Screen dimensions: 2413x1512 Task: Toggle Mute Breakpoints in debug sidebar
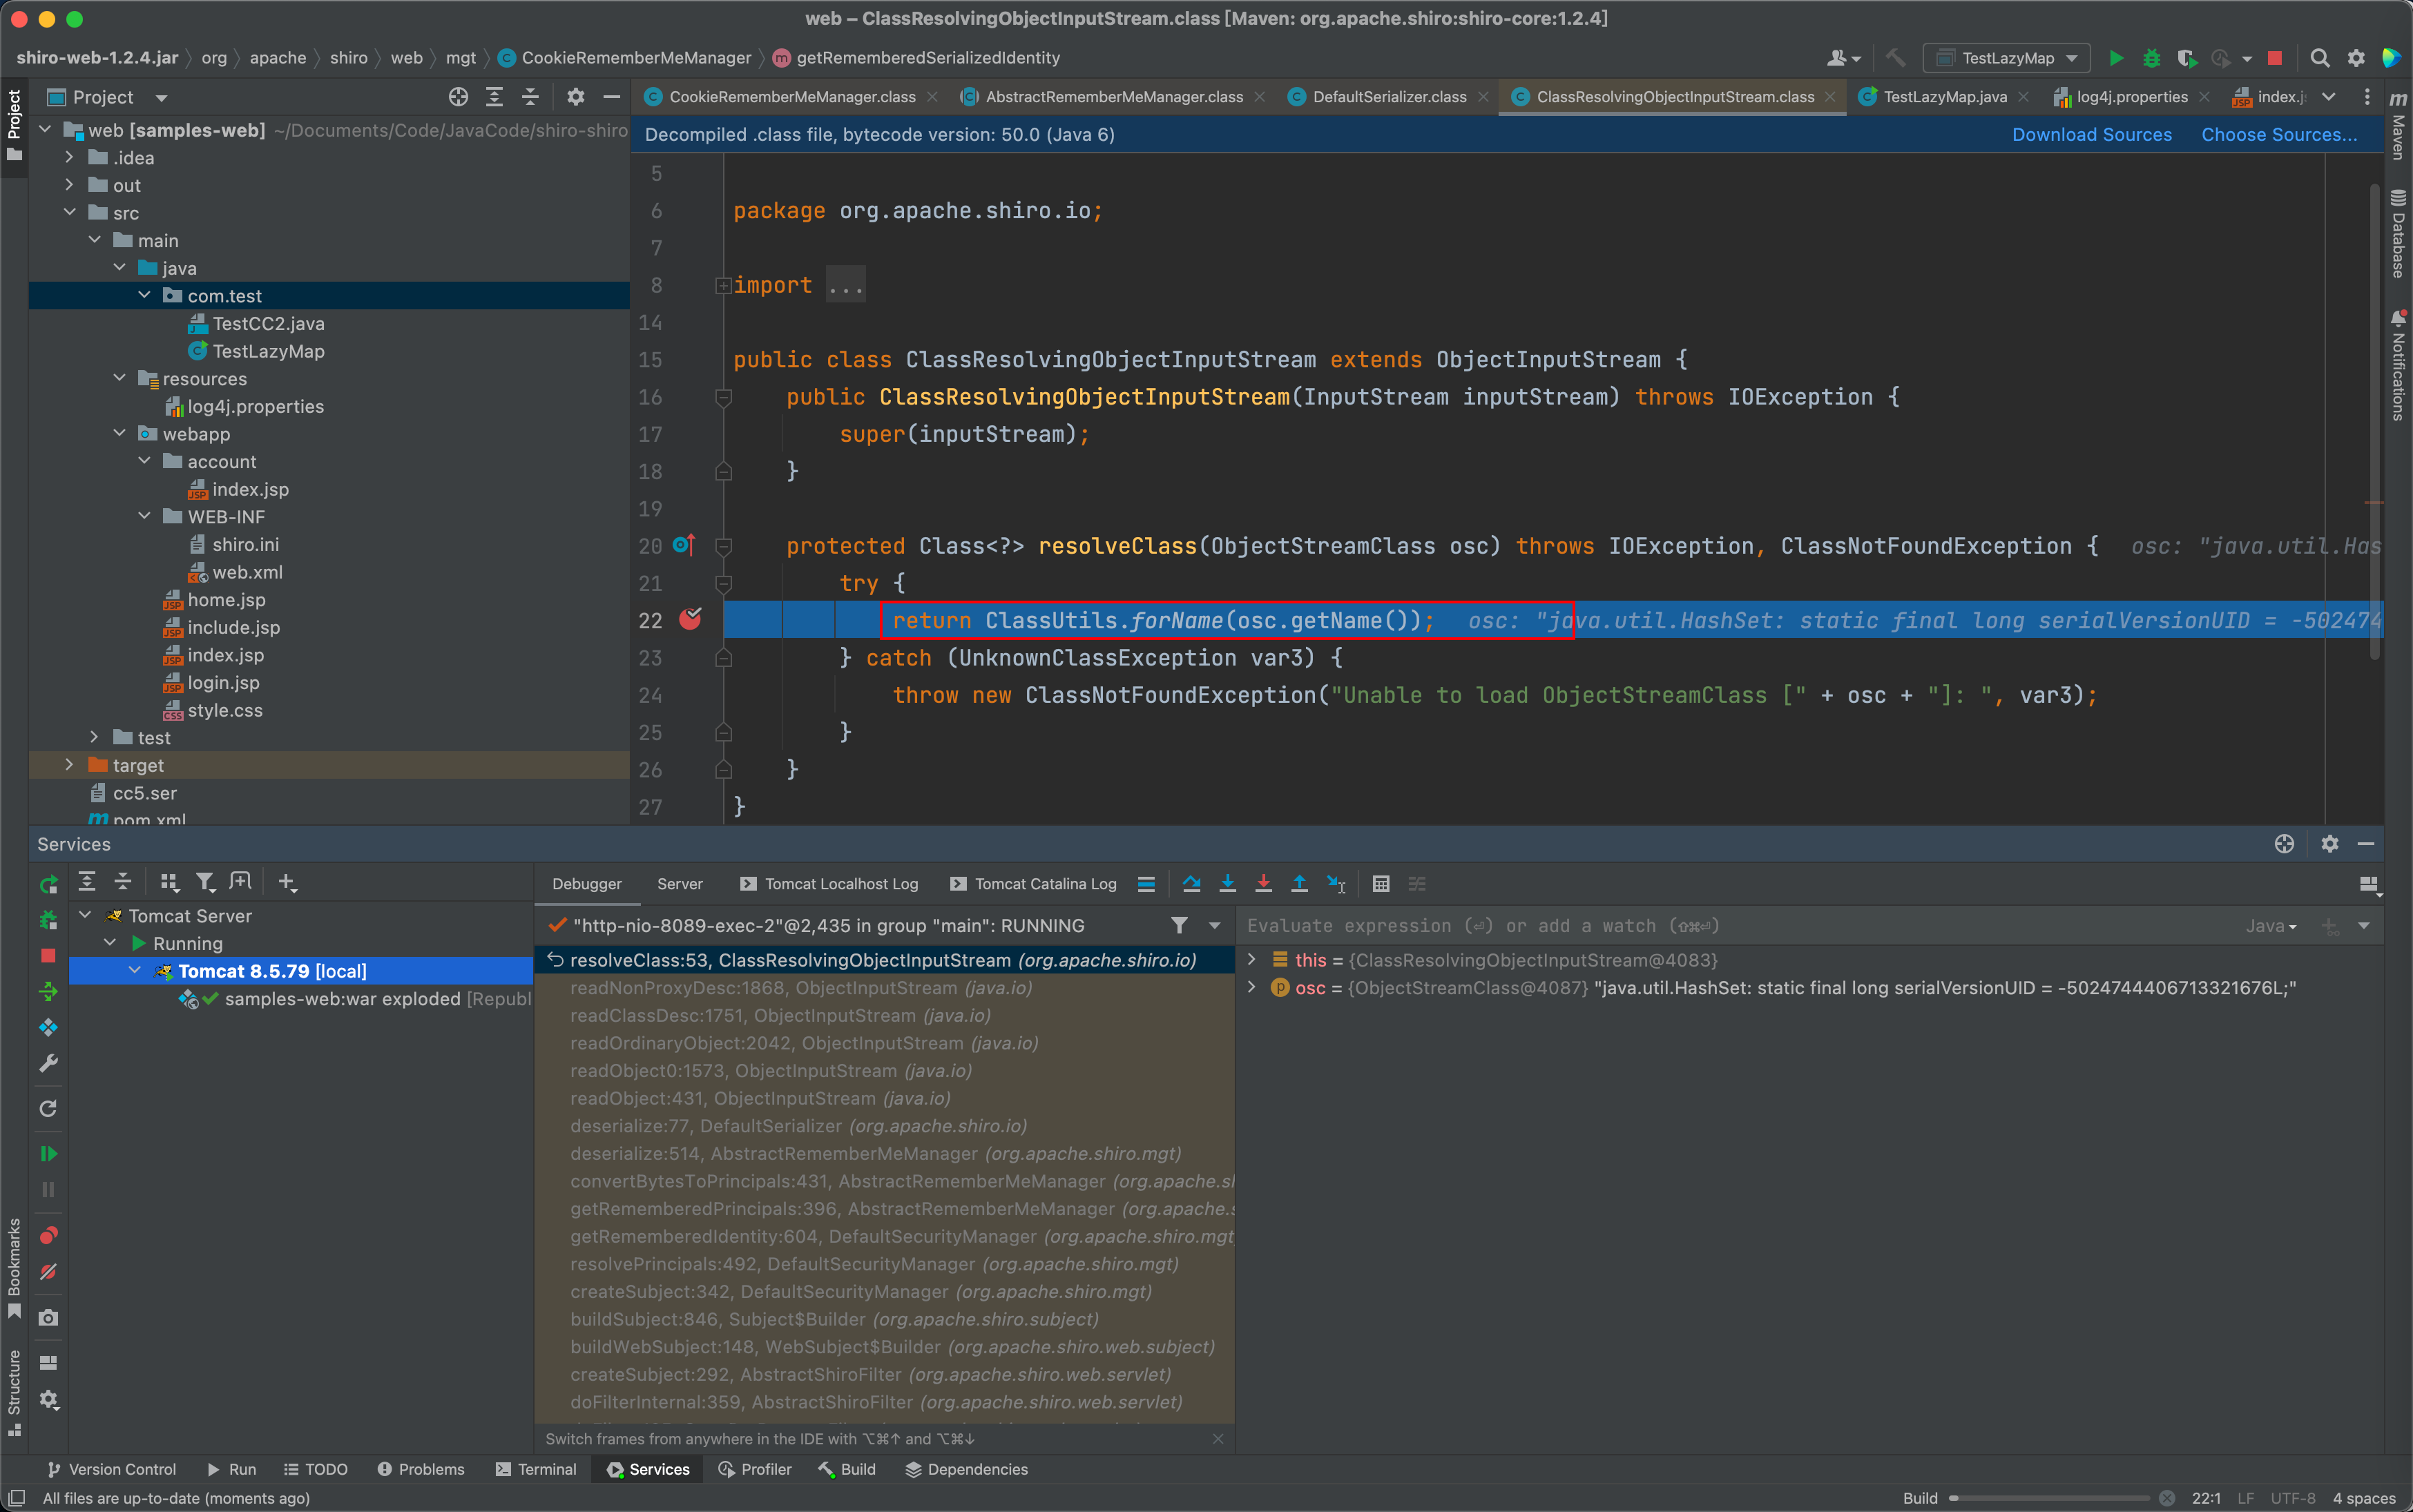coord(48,1272)
